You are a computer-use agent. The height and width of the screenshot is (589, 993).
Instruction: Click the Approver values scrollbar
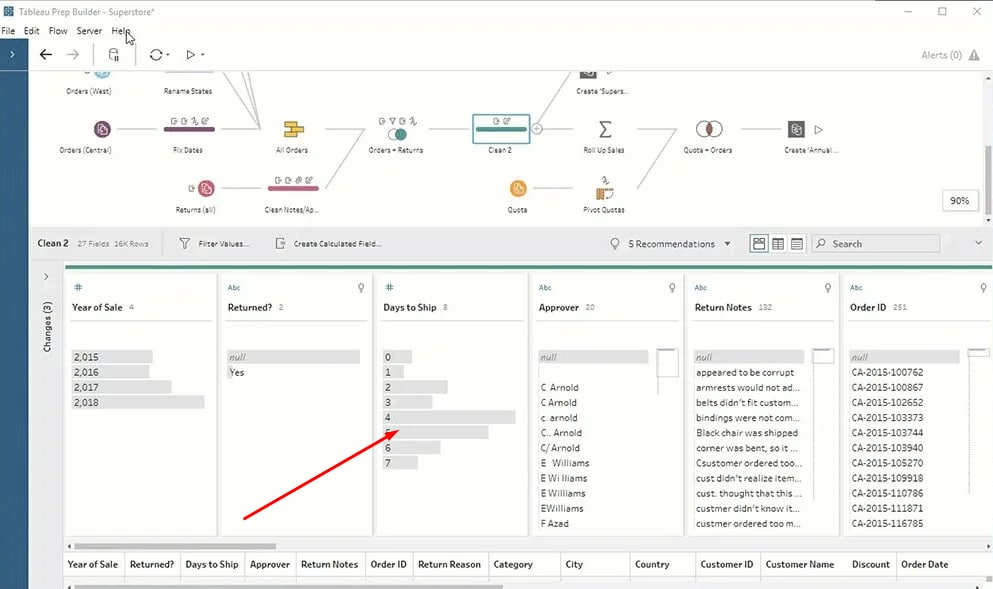pyautogui.click(x=667, y=363)
